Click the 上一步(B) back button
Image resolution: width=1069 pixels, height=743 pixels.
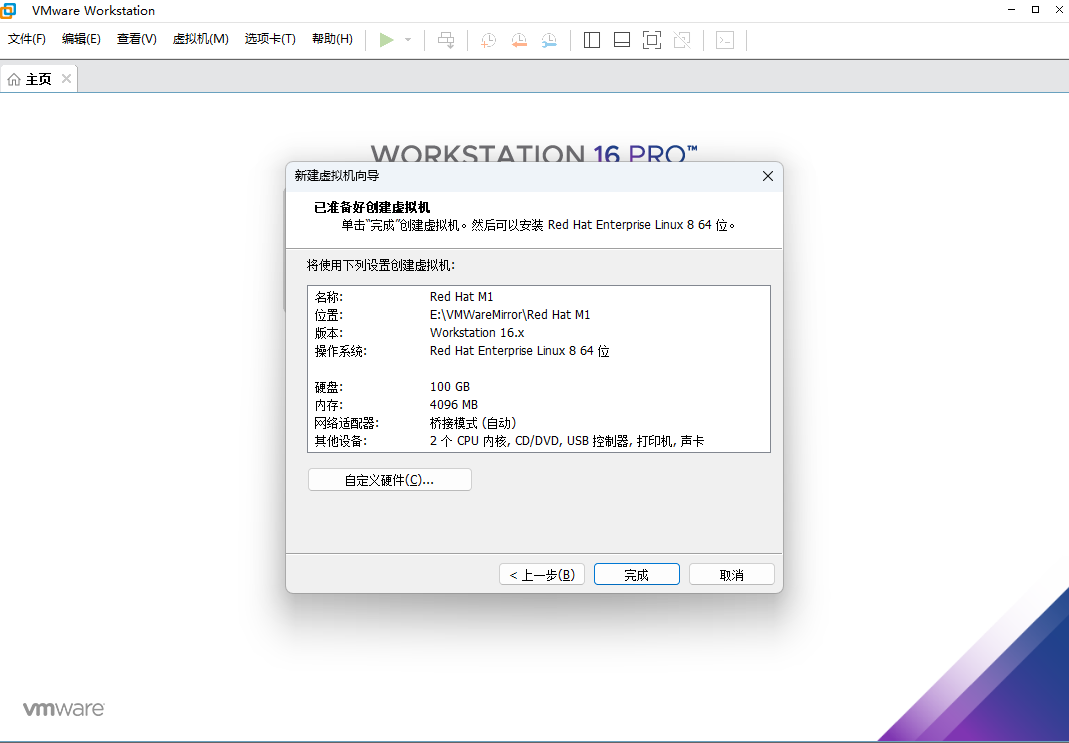(x=542, y=575)
